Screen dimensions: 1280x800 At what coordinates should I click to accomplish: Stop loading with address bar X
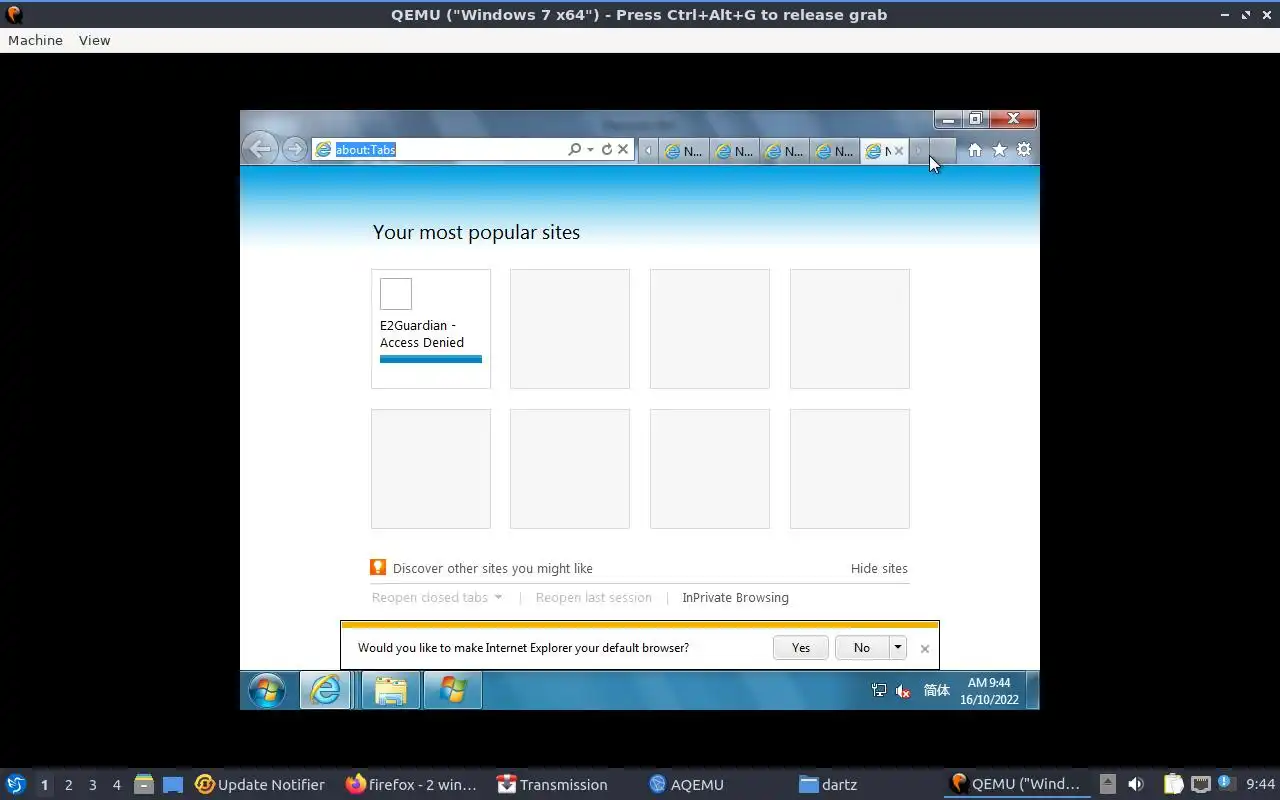tap(623, 149)
